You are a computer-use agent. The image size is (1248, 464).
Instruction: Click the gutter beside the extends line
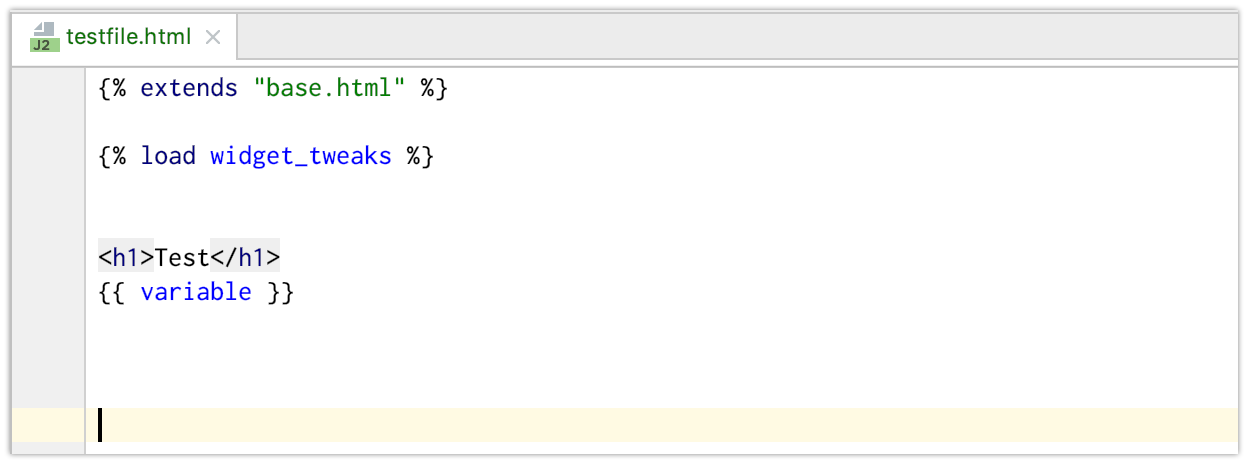48,88
